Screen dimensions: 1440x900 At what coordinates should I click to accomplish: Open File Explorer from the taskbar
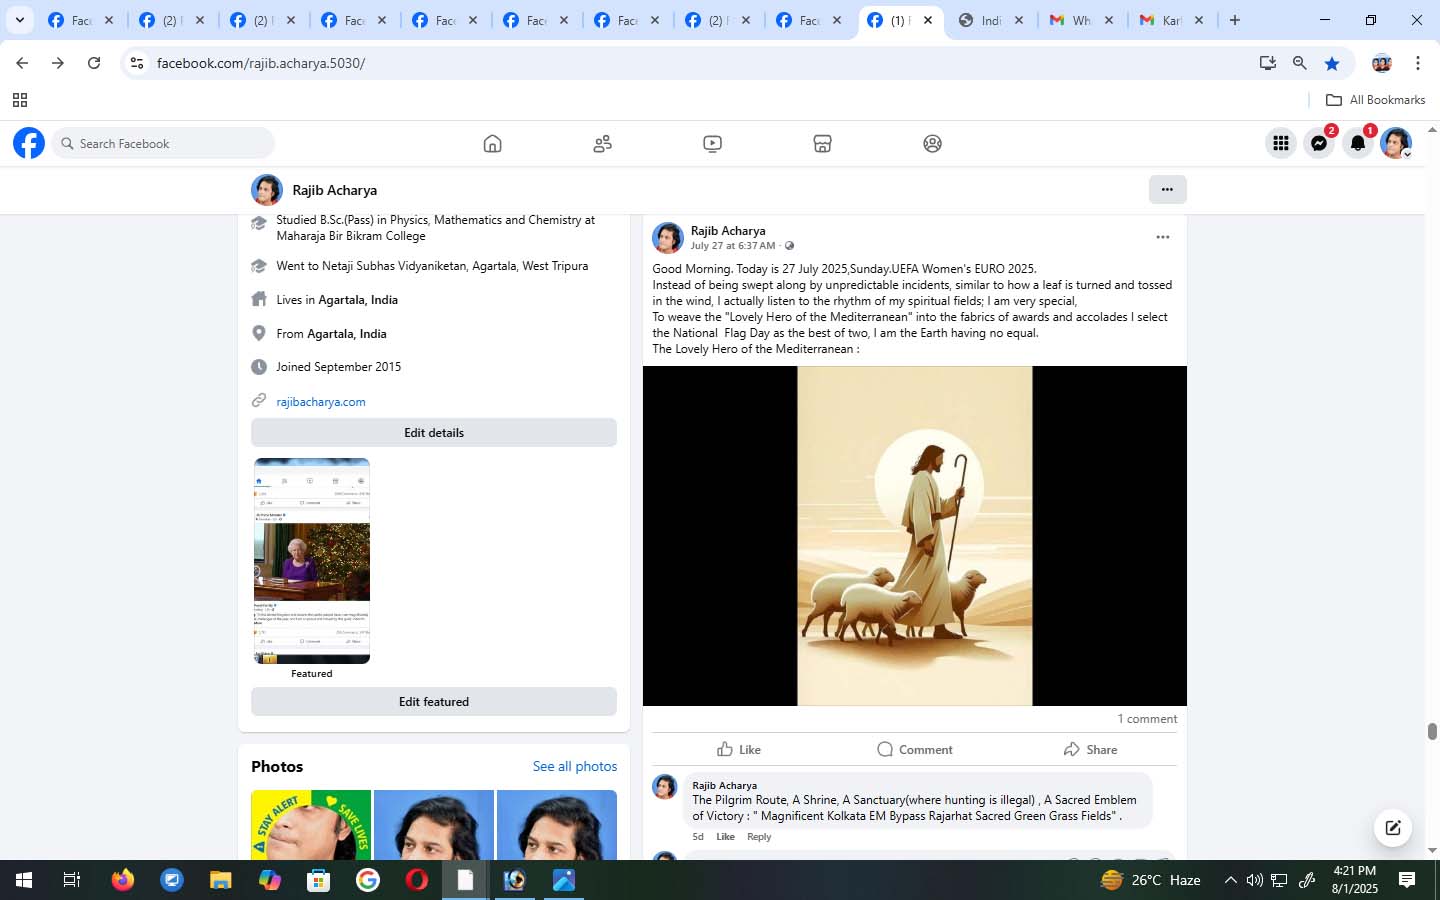click(221, 880)
